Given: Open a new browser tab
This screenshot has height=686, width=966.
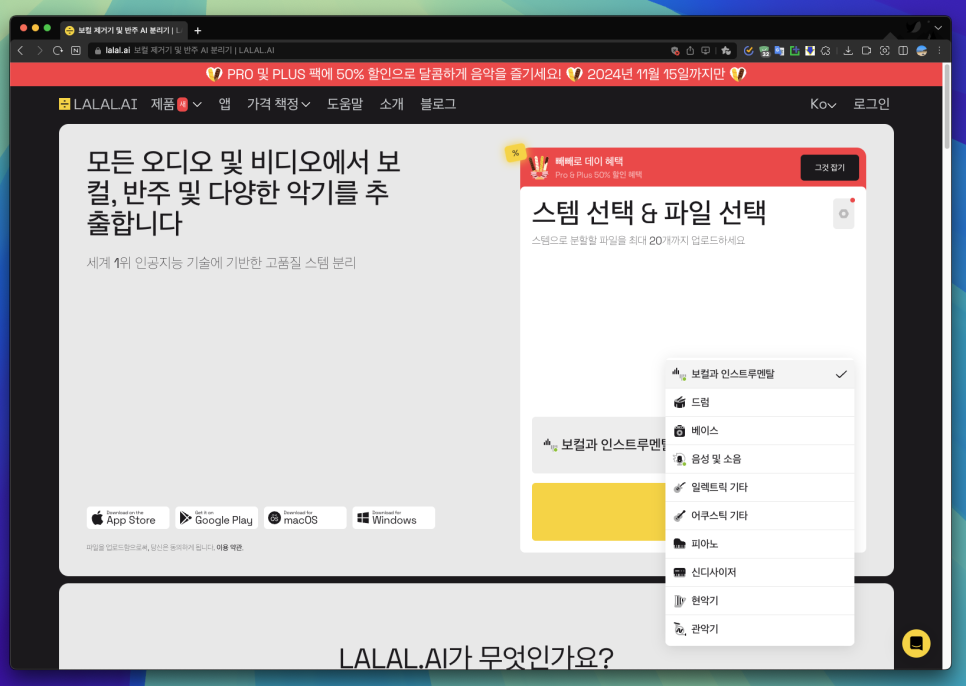Looking at the screenshot, I should [x=198, y=30].
